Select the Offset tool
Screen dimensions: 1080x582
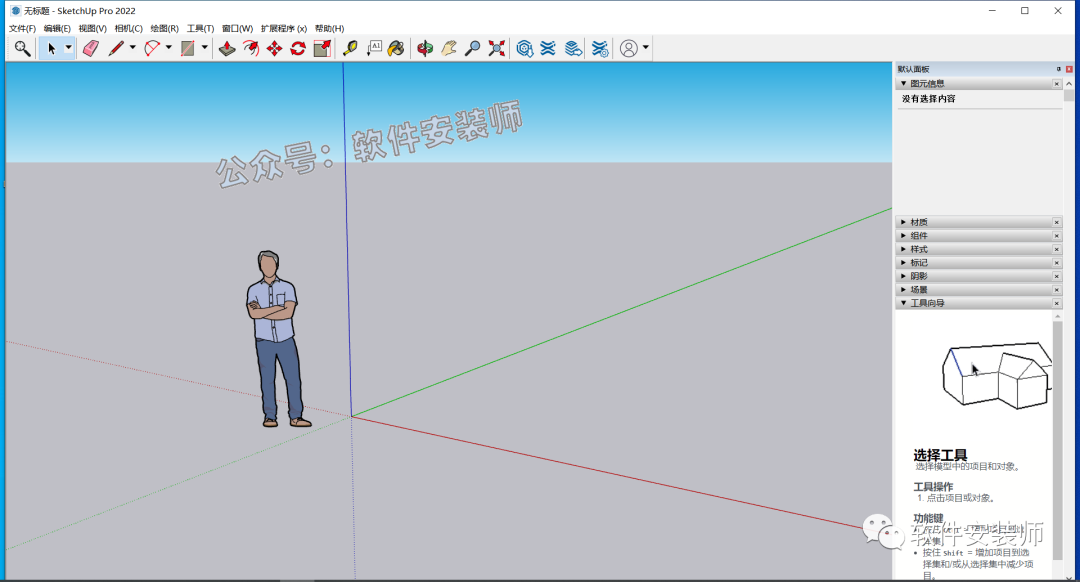(x=251, y=48)
